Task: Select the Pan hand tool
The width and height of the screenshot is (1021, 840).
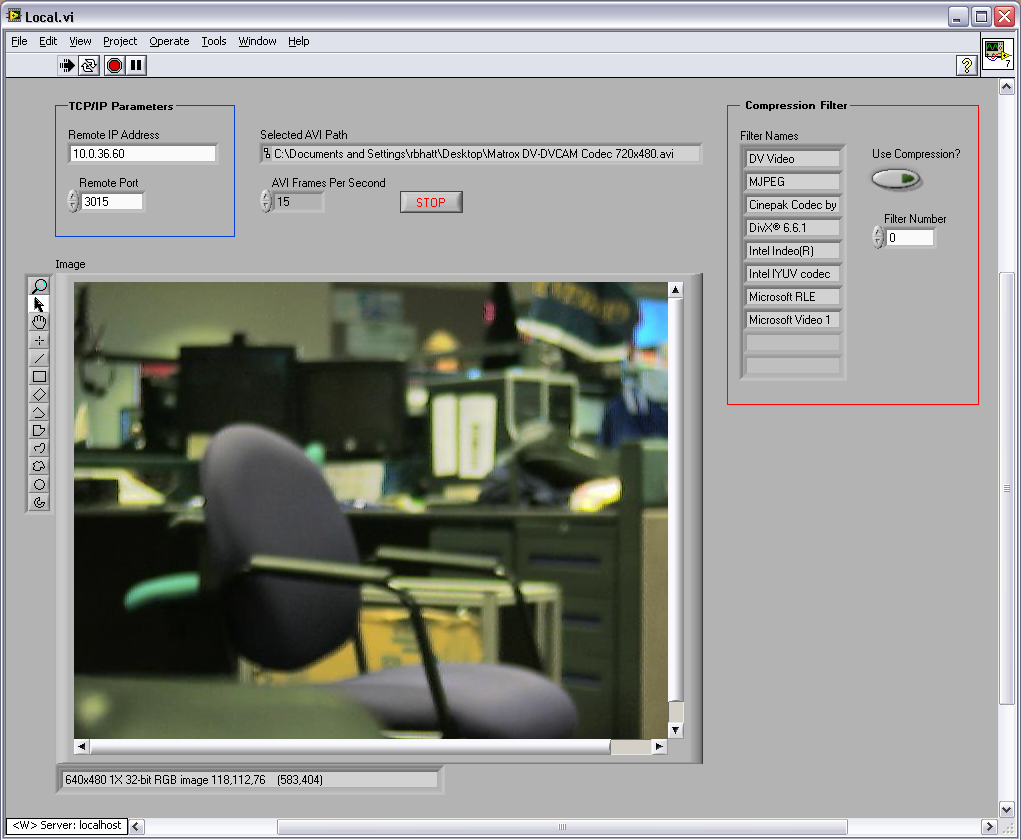Action: (x=40, y=322)
